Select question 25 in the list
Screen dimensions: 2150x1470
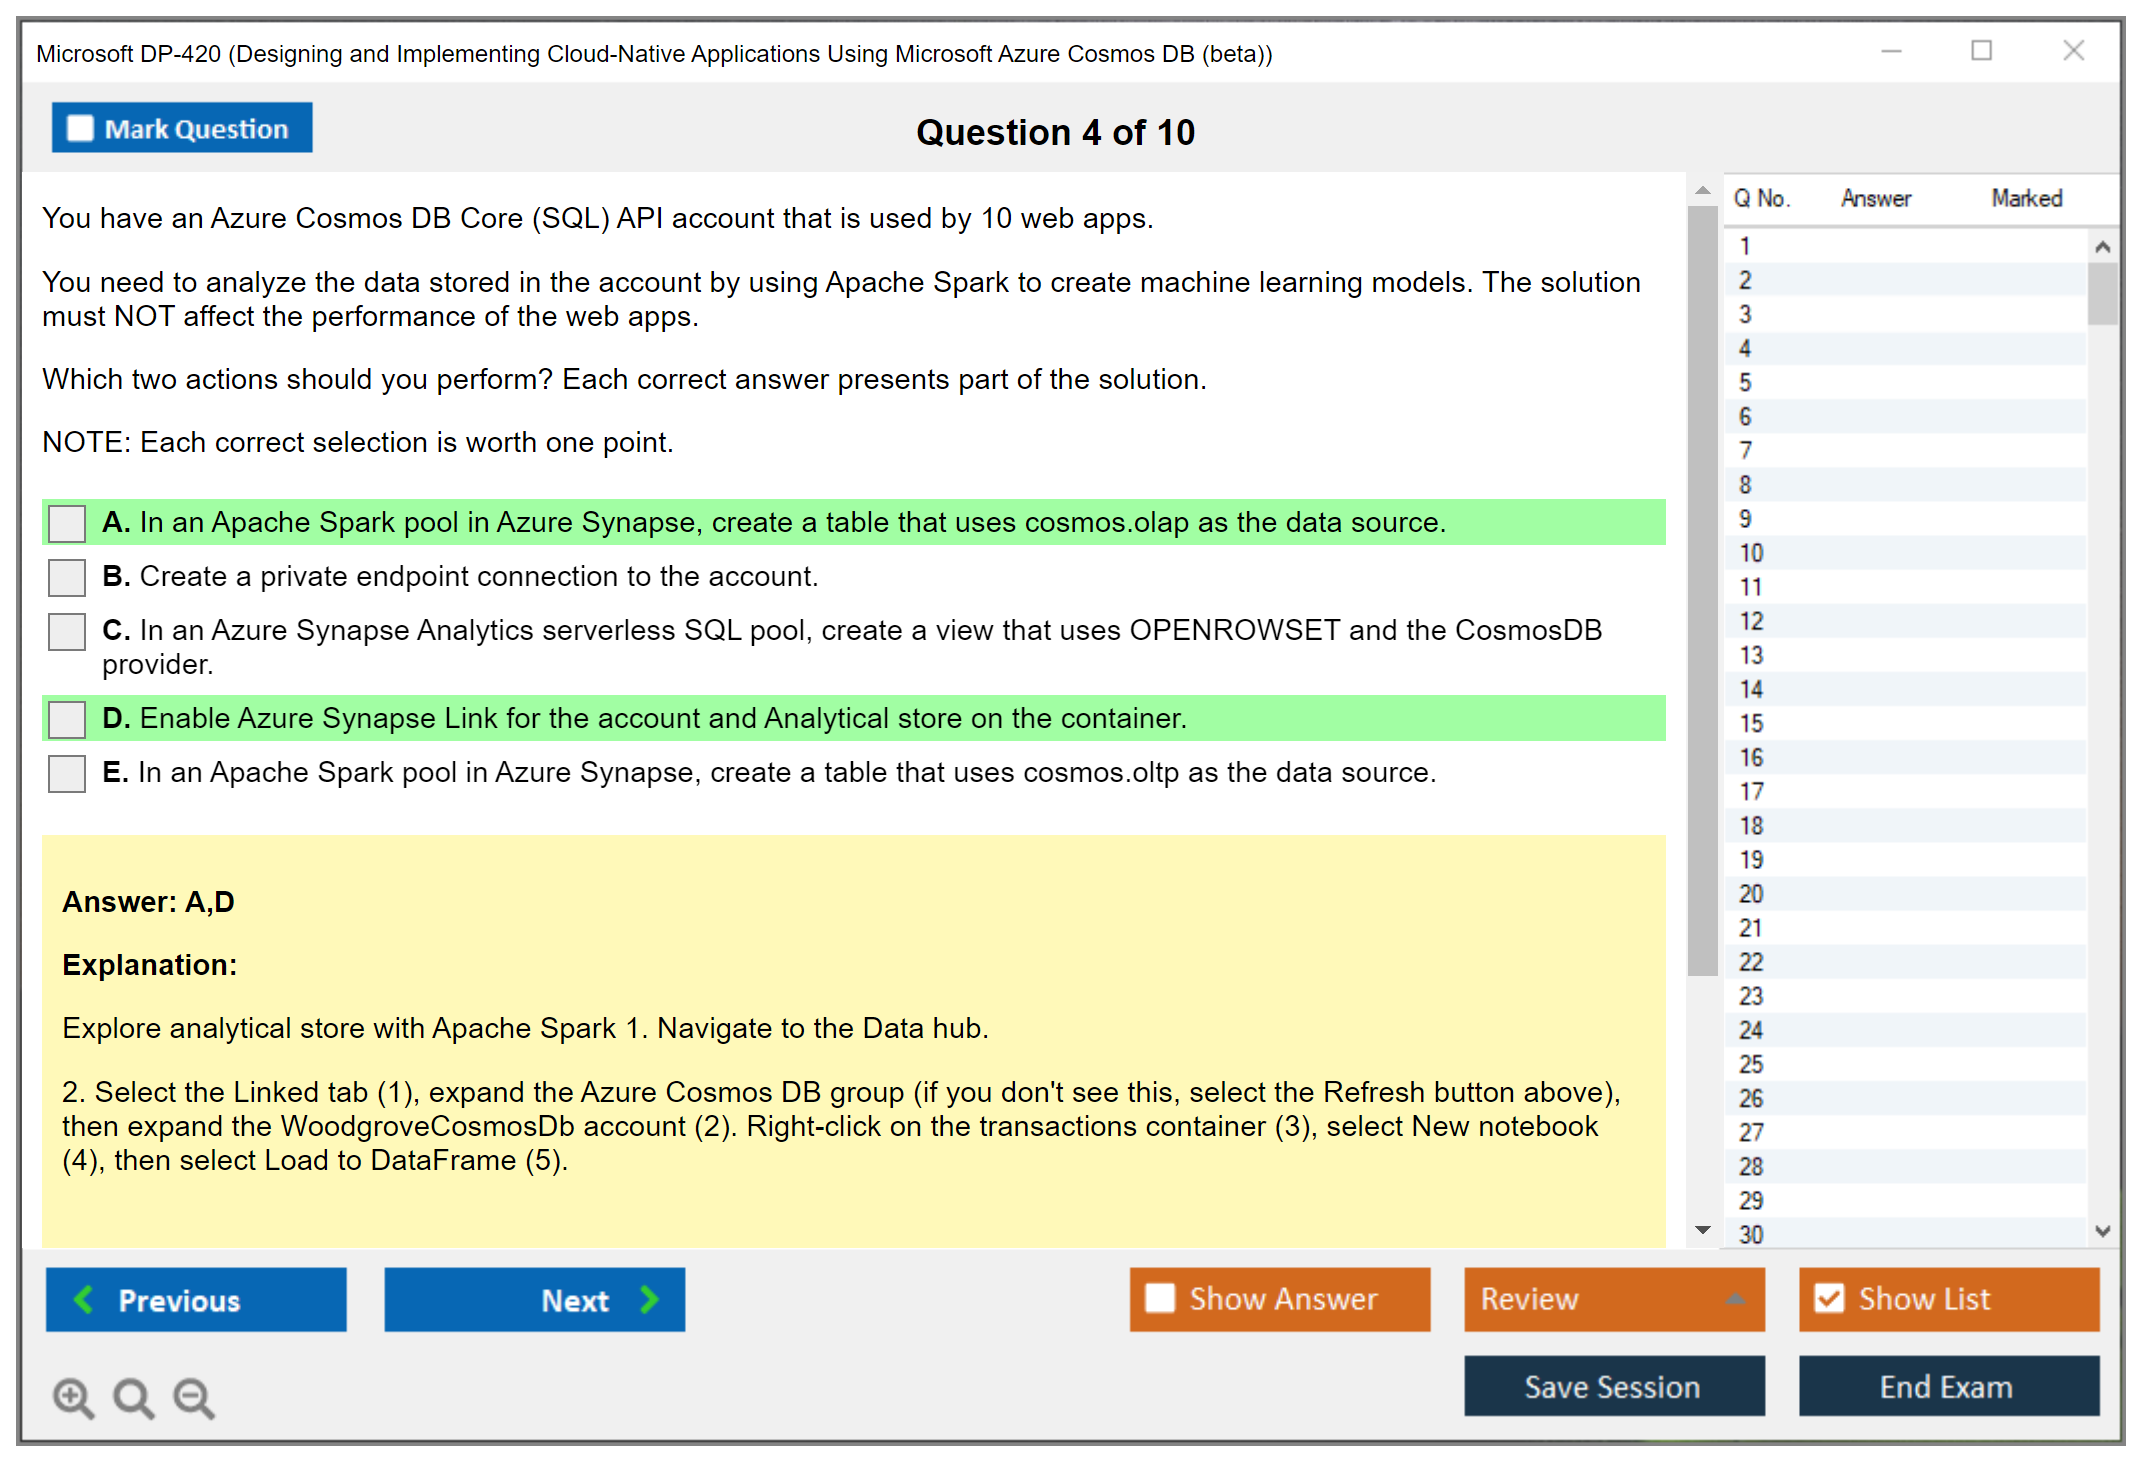click(x=1751, y=1064)
